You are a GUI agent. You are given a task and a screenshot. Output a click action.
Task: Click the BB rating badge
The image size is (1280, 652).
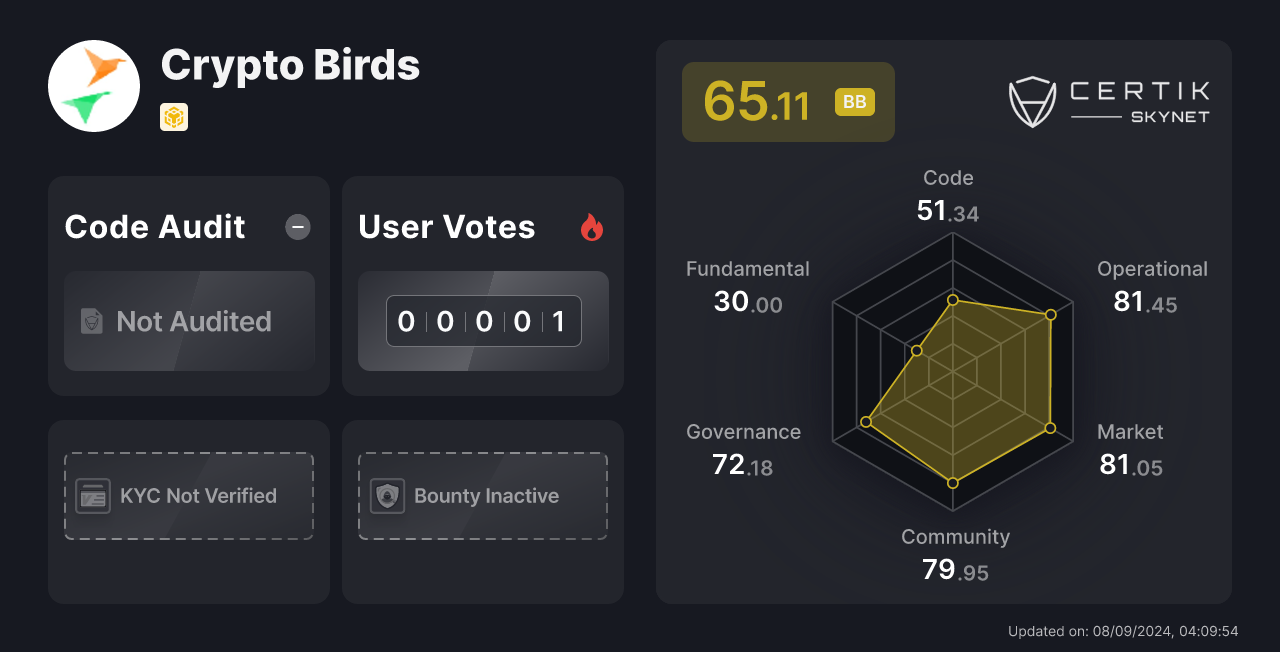(x=855, y=101)
